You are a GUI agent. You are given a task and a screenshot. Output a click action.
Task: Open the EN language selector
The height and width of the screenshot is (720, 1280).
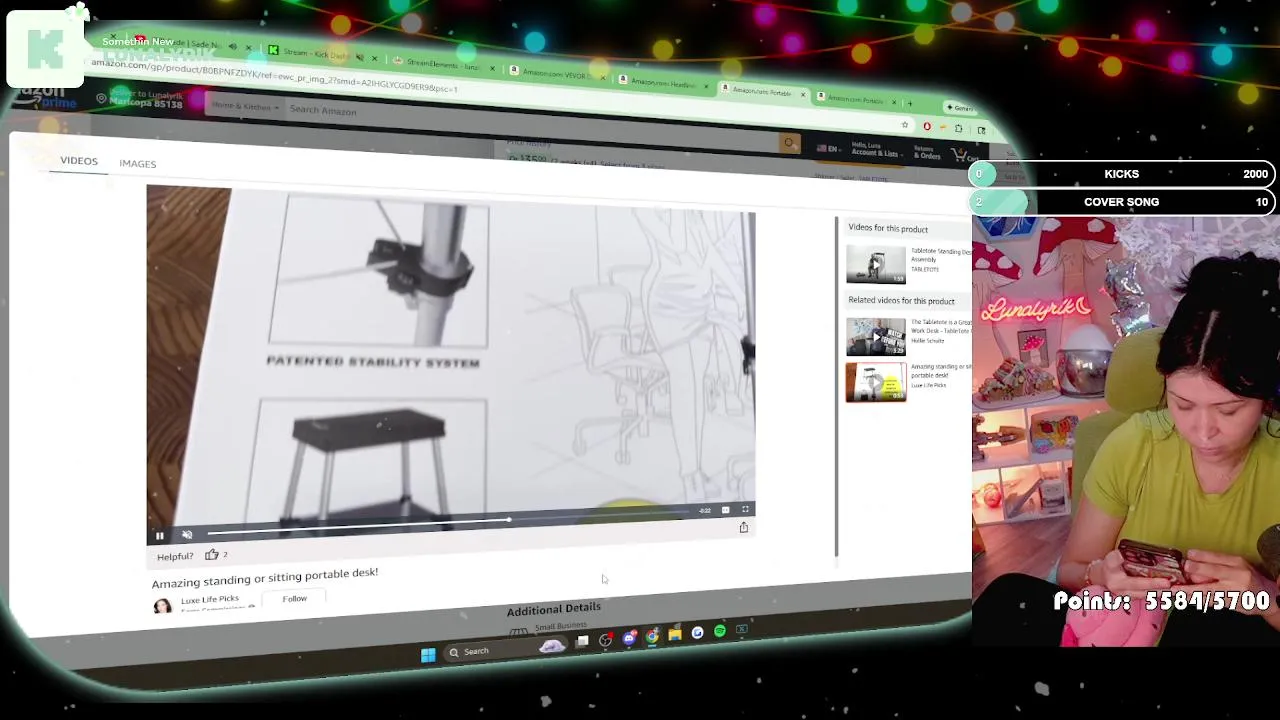pyautogui.click(x=828, y=149)
